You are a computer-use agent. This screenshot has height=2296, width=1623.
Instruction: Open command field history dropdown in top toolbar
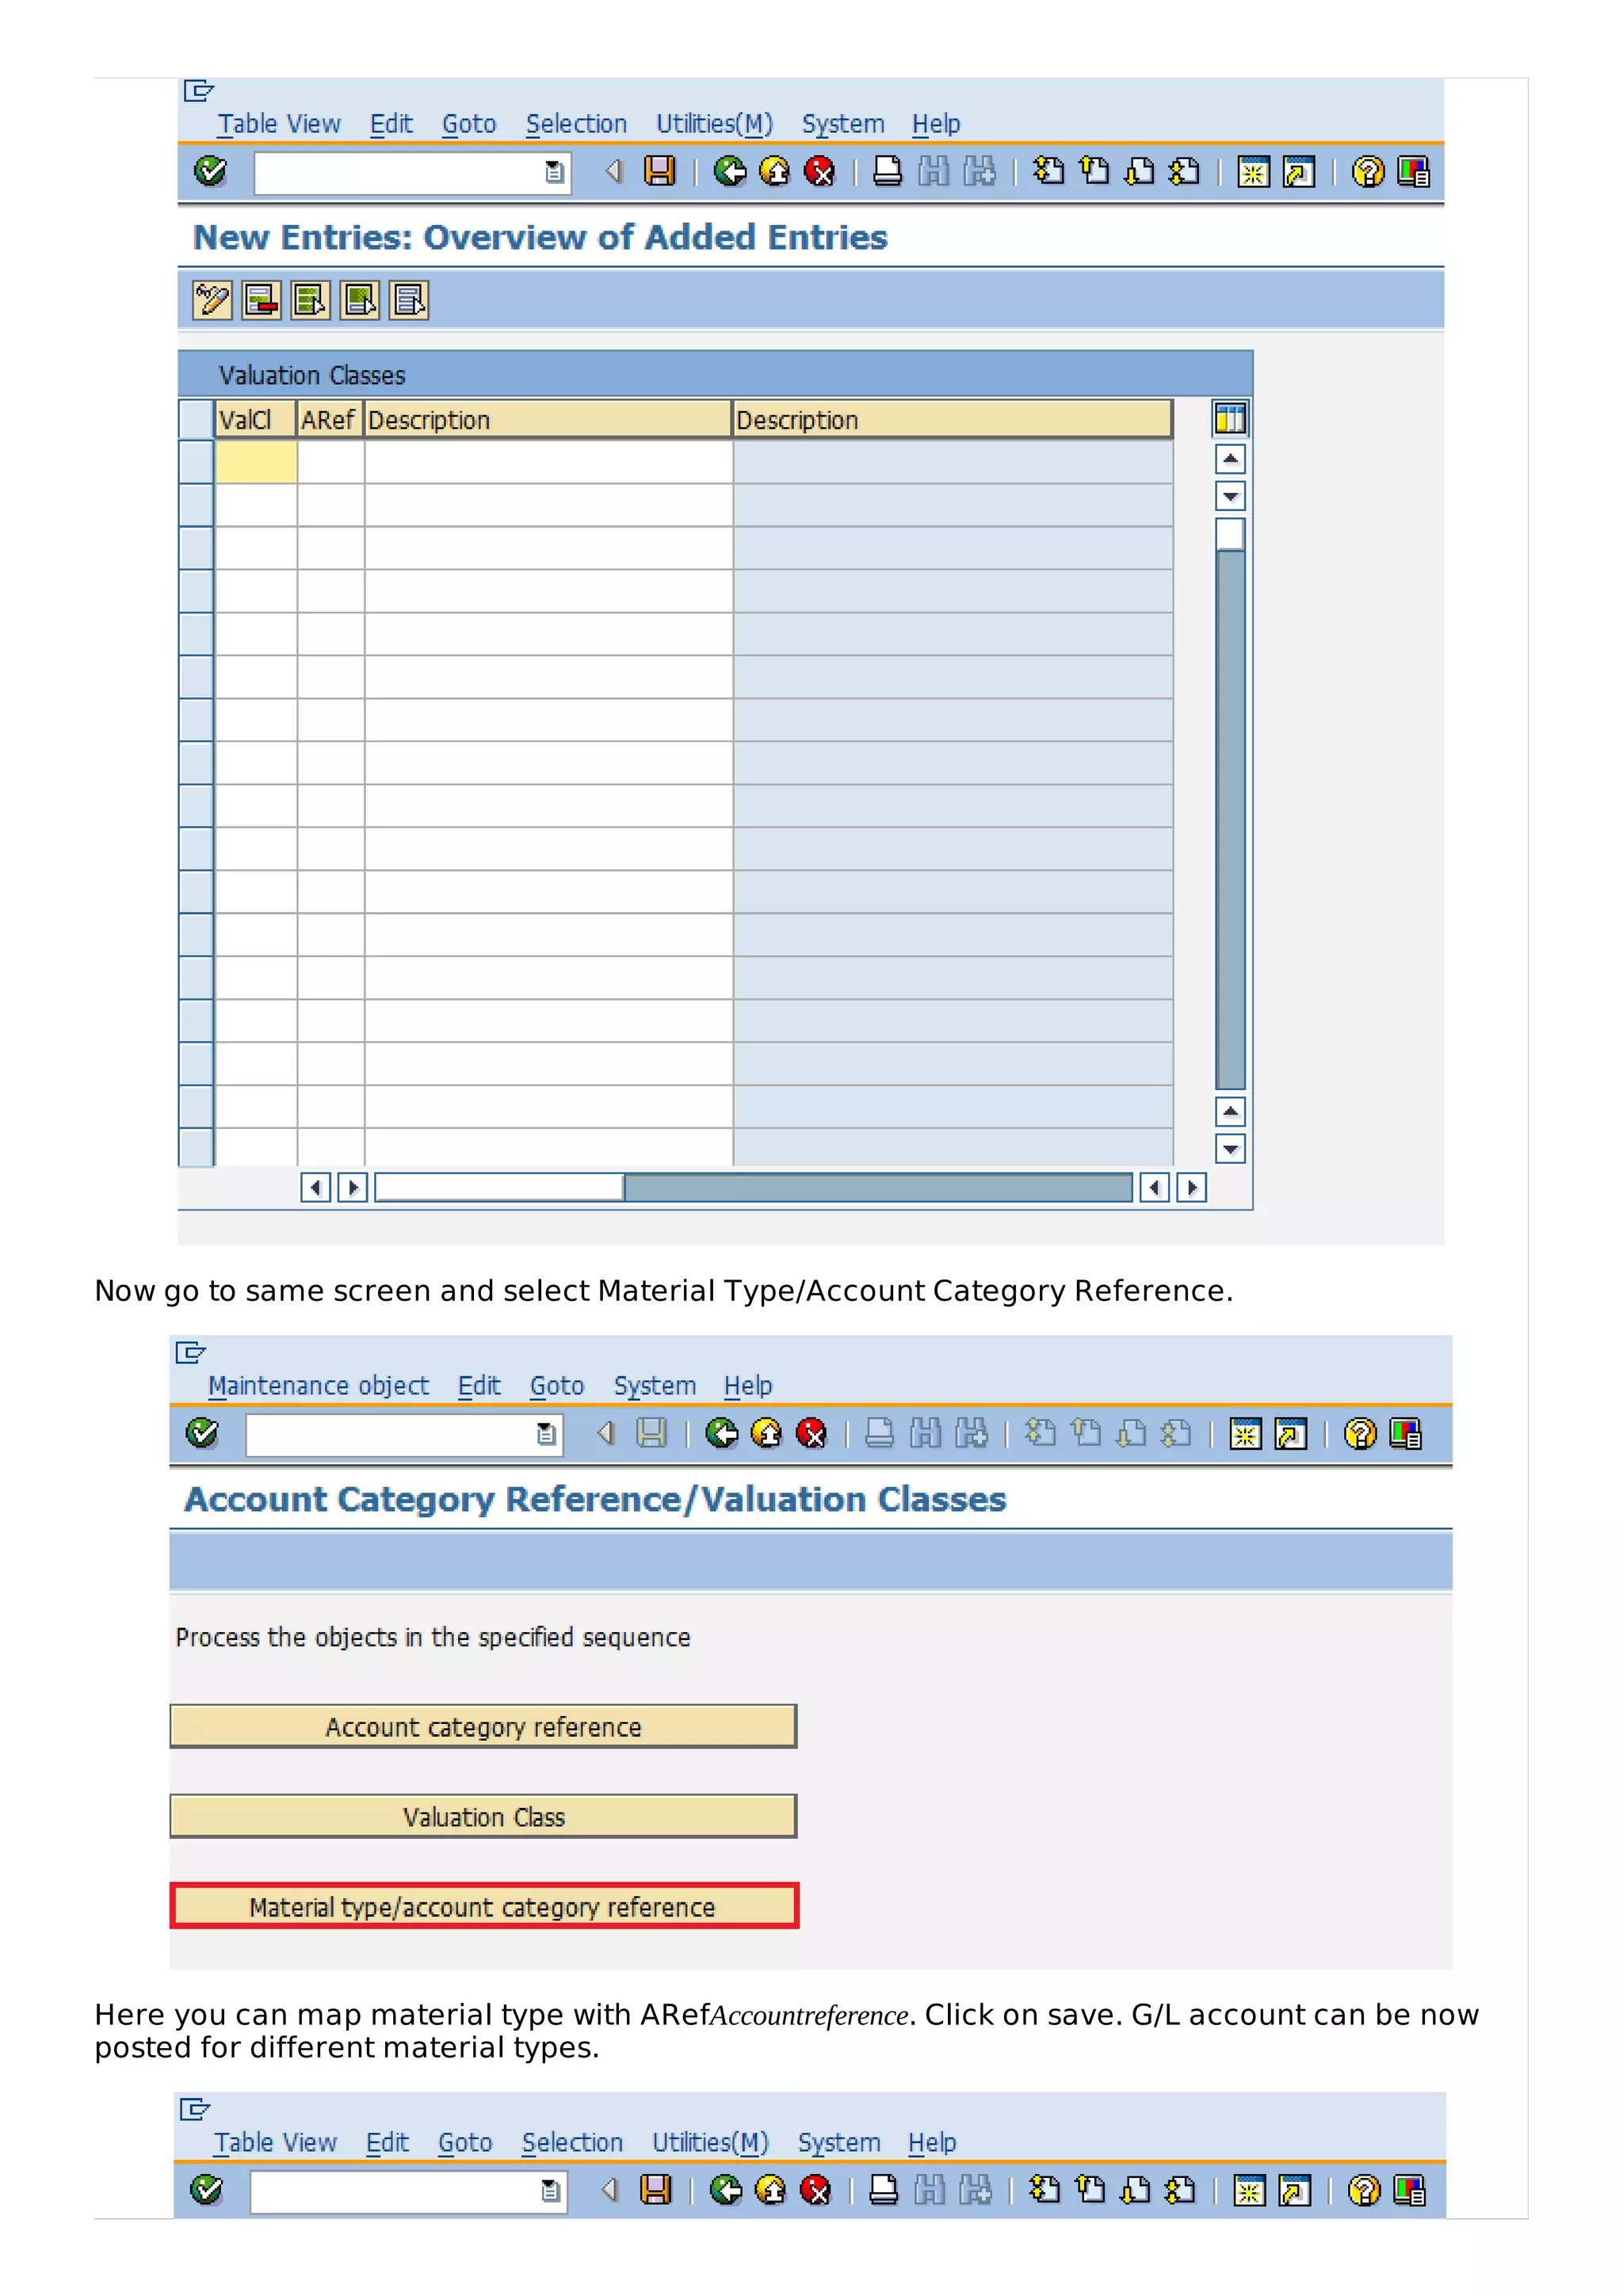pos(554,173)
